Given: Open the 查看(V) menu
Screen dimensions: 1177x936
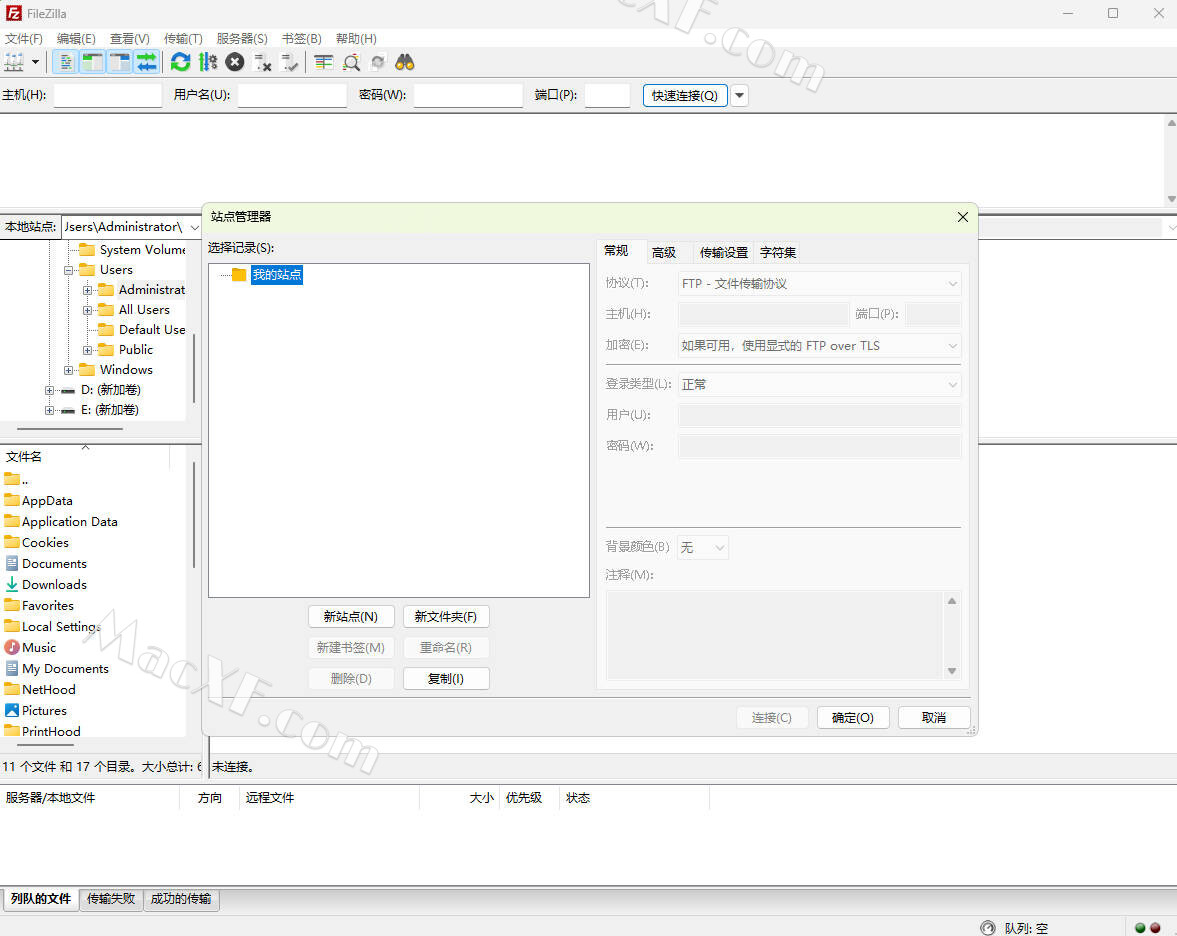Looking at the screenshot, I should click(129, 38).
